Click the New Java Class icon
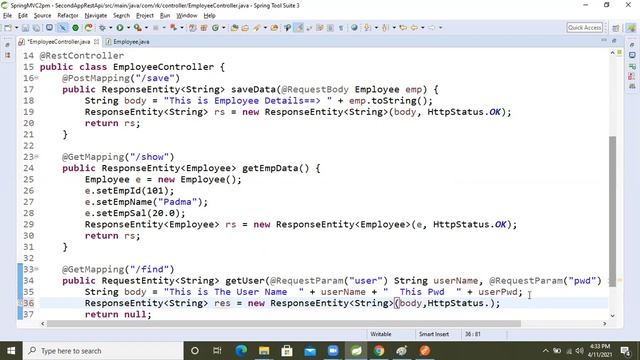 tap(215, 28)
